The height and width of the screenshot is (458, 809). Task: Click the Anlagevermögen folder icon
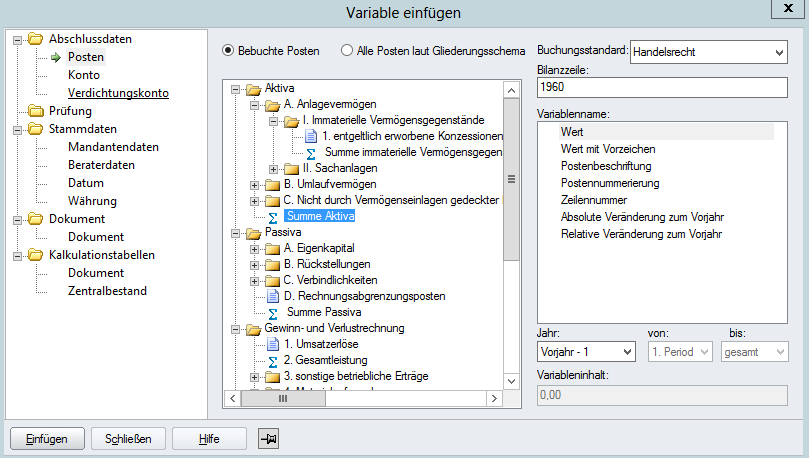pos(272,105)
